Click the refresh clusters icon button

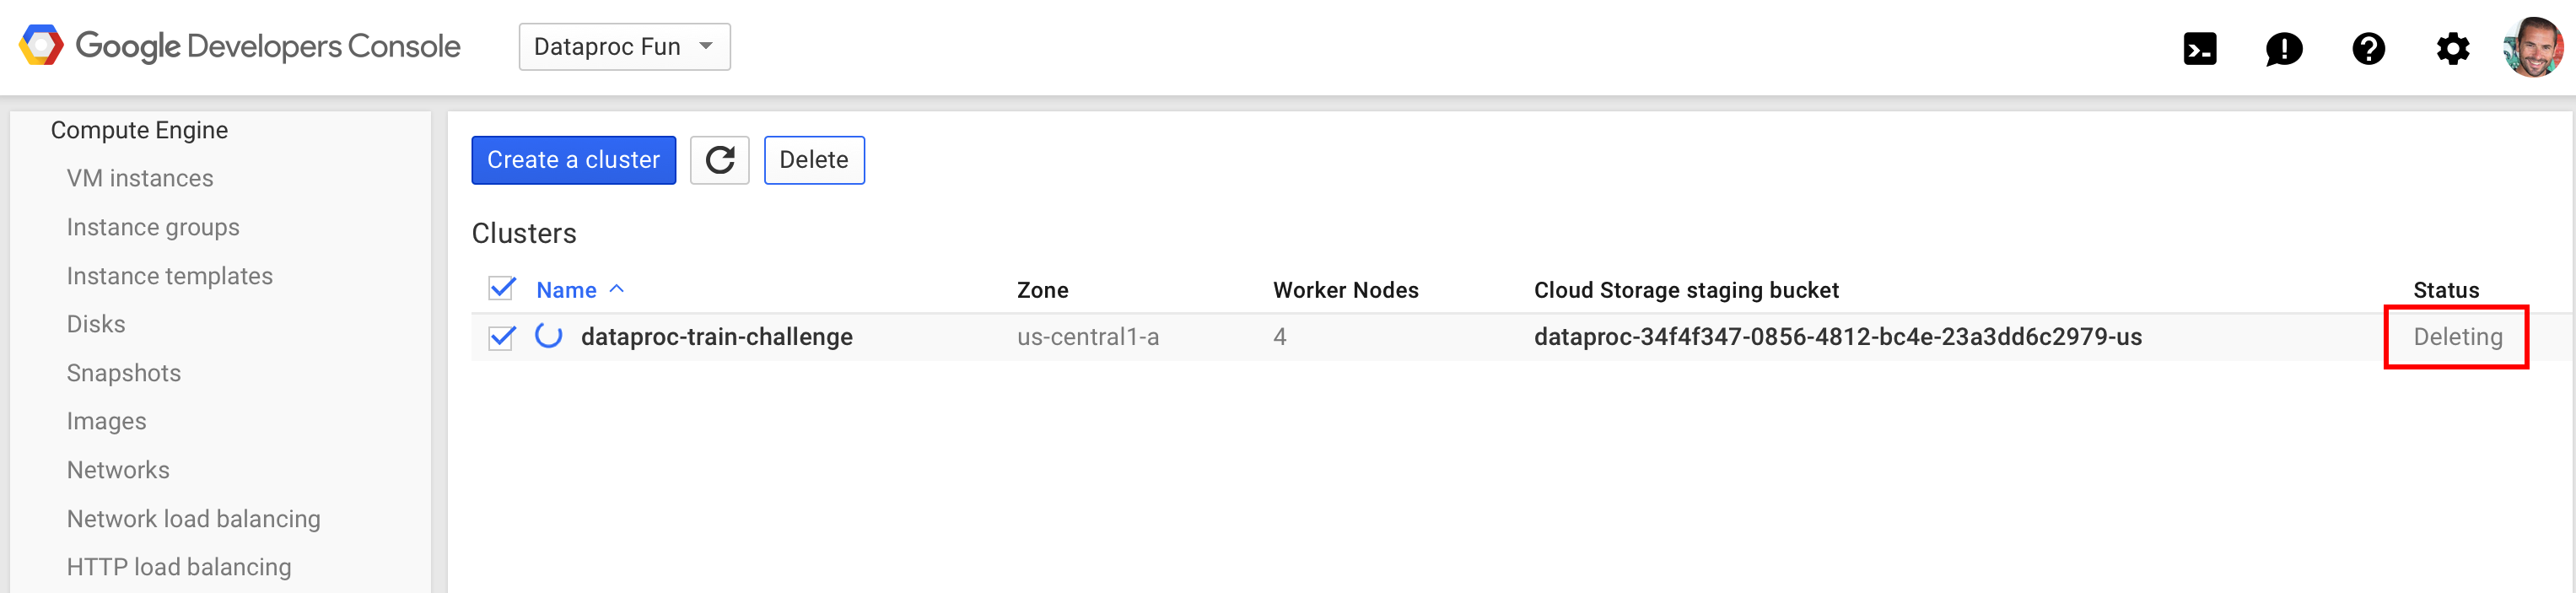coord(719,160)
